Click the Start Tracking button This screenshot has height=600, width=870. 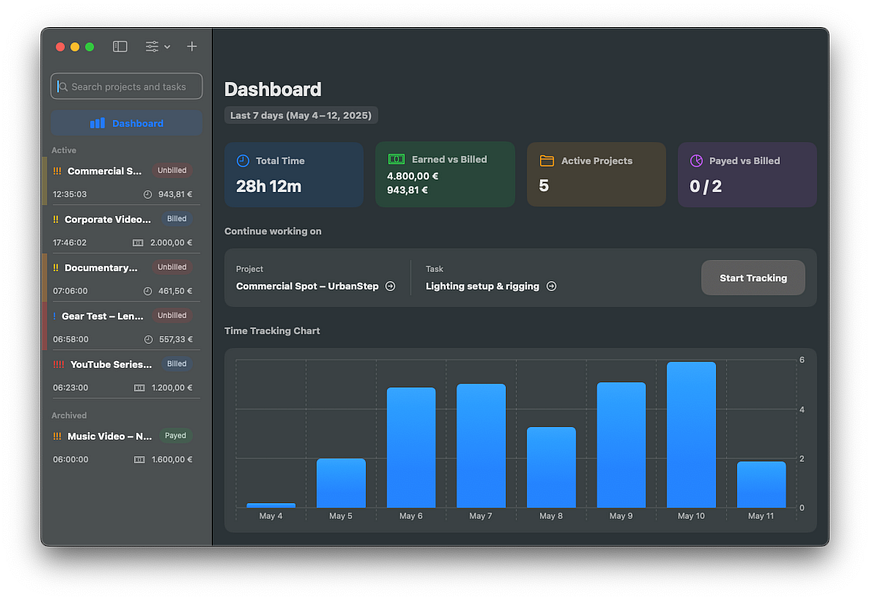753,278
